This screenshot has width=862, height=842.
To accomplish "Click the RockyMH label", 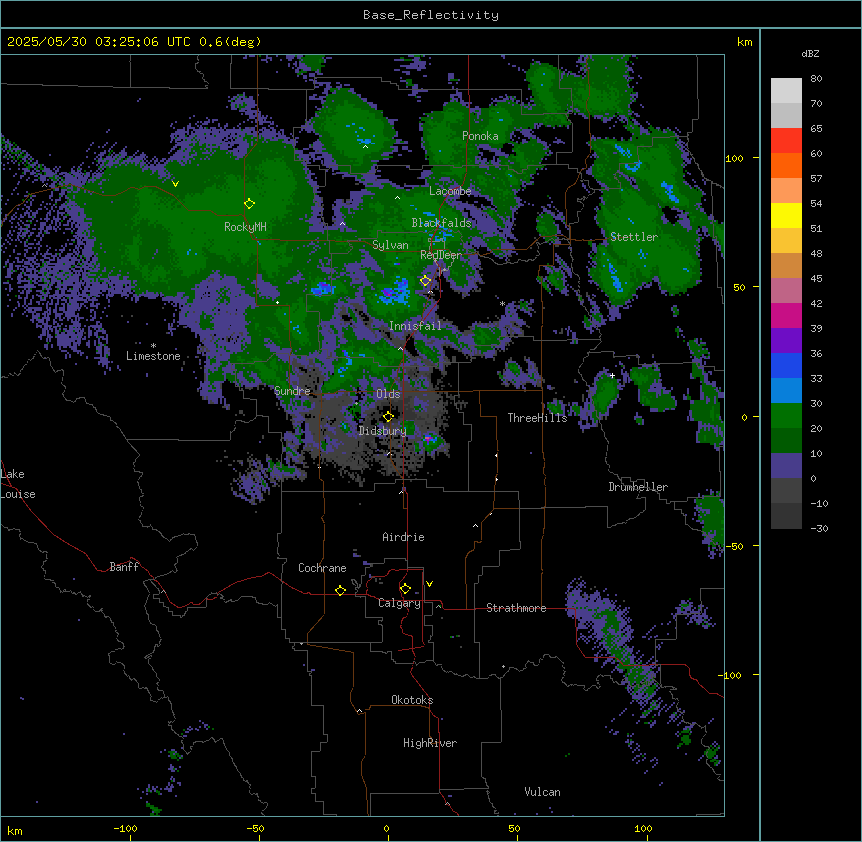I will (245, 227).
